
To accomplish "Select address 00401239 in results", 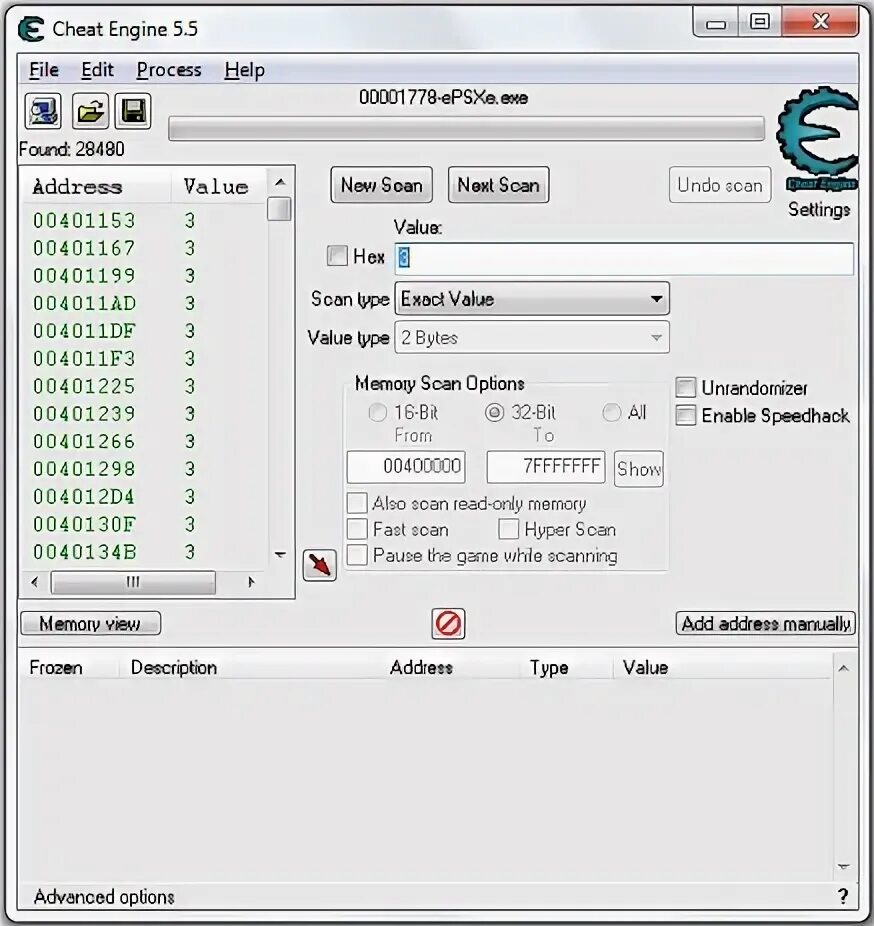I will tap(84, 414).
